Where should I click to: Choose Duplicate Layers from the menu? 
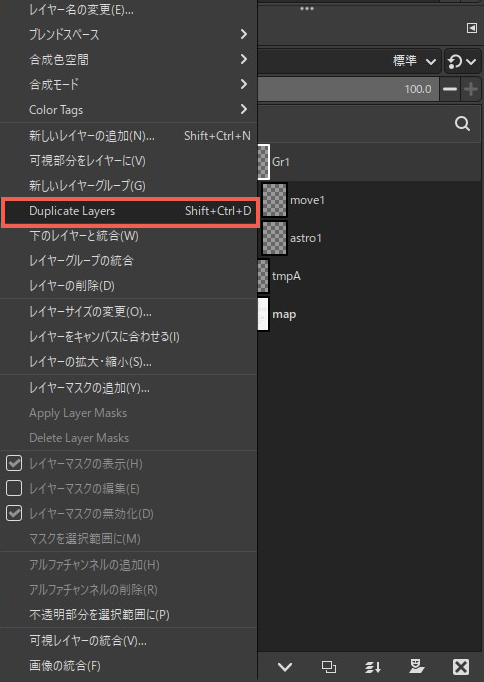click(130, 211)
